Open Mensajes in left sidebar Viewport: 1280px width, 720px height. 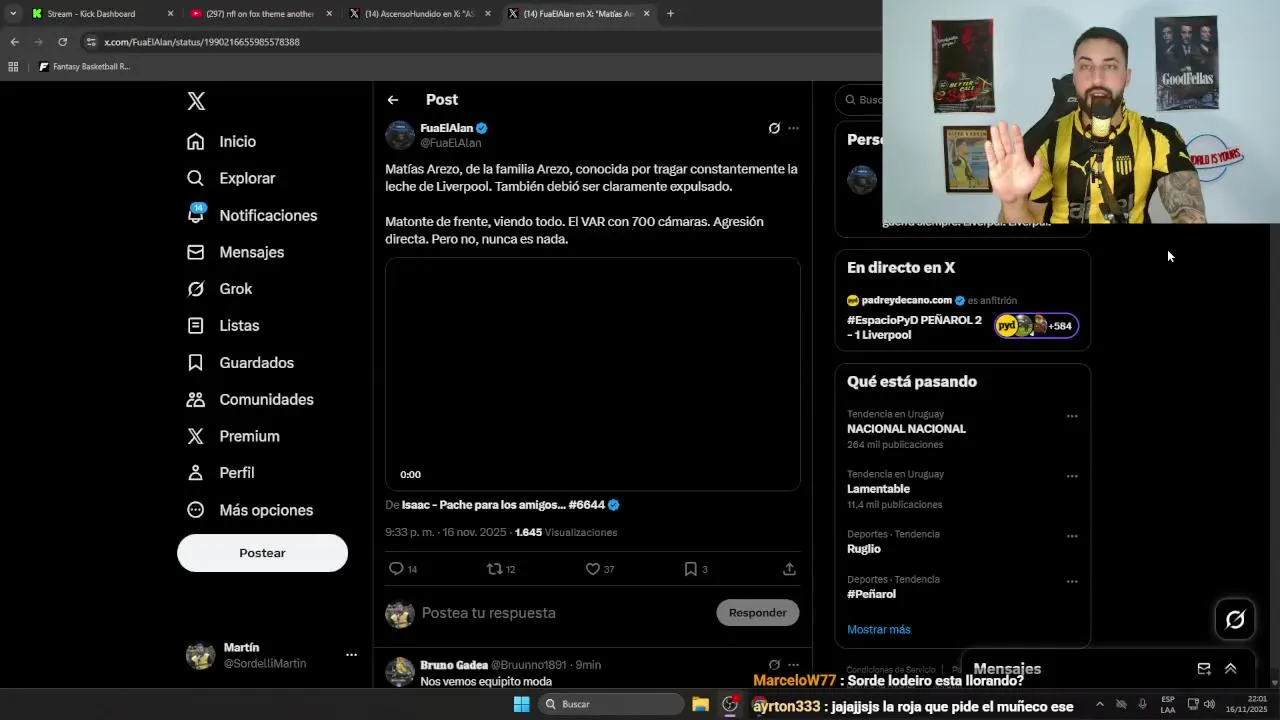(x=235, y=252)
